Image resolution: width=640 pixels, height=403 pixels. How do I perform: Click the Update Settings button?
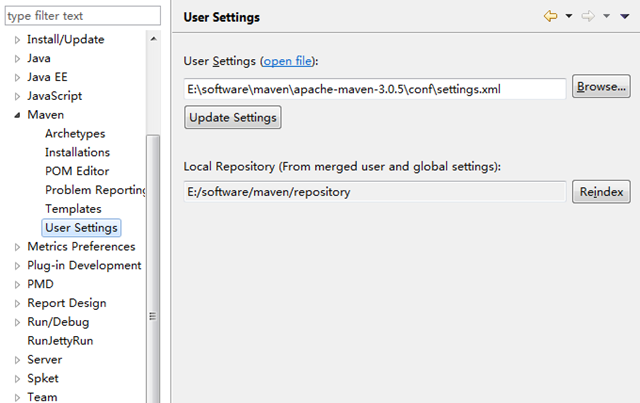tap(233, 118)
